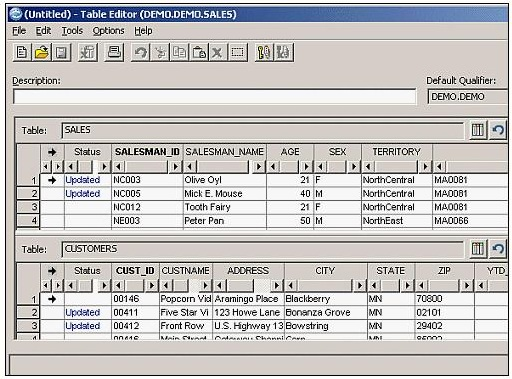Click right scroll arrow under AGE header
The width and height of the screenshot is (512, 379).
(x=306, y=166)
